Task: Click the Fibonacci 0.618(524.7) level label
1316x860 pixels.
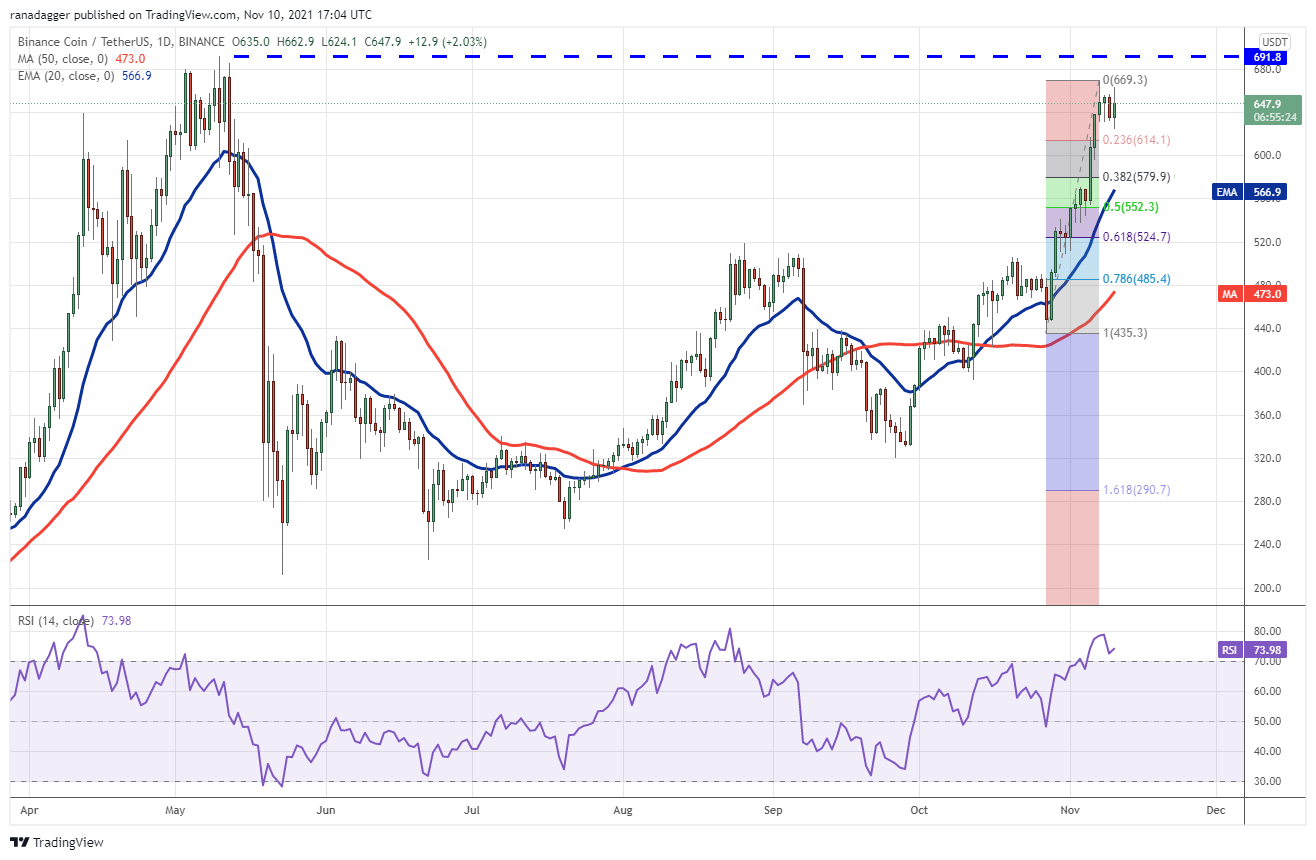Action: (x=1136, y=237)
